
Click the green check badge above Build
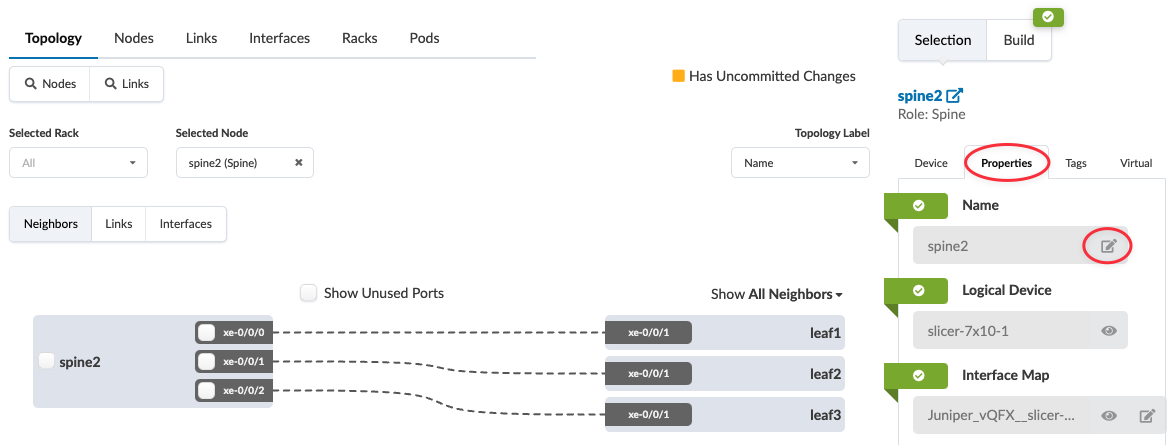pos(1048,17)
